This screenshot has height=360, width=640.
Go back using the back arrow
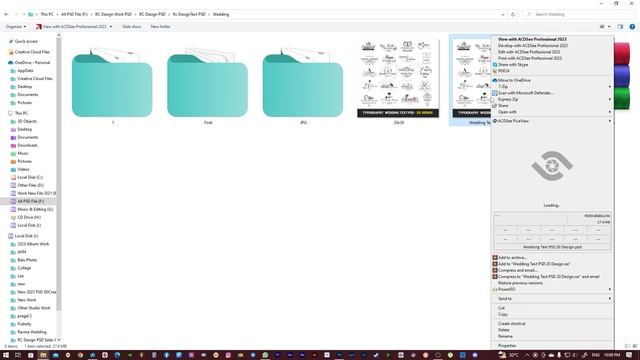(x=6, y=14)
